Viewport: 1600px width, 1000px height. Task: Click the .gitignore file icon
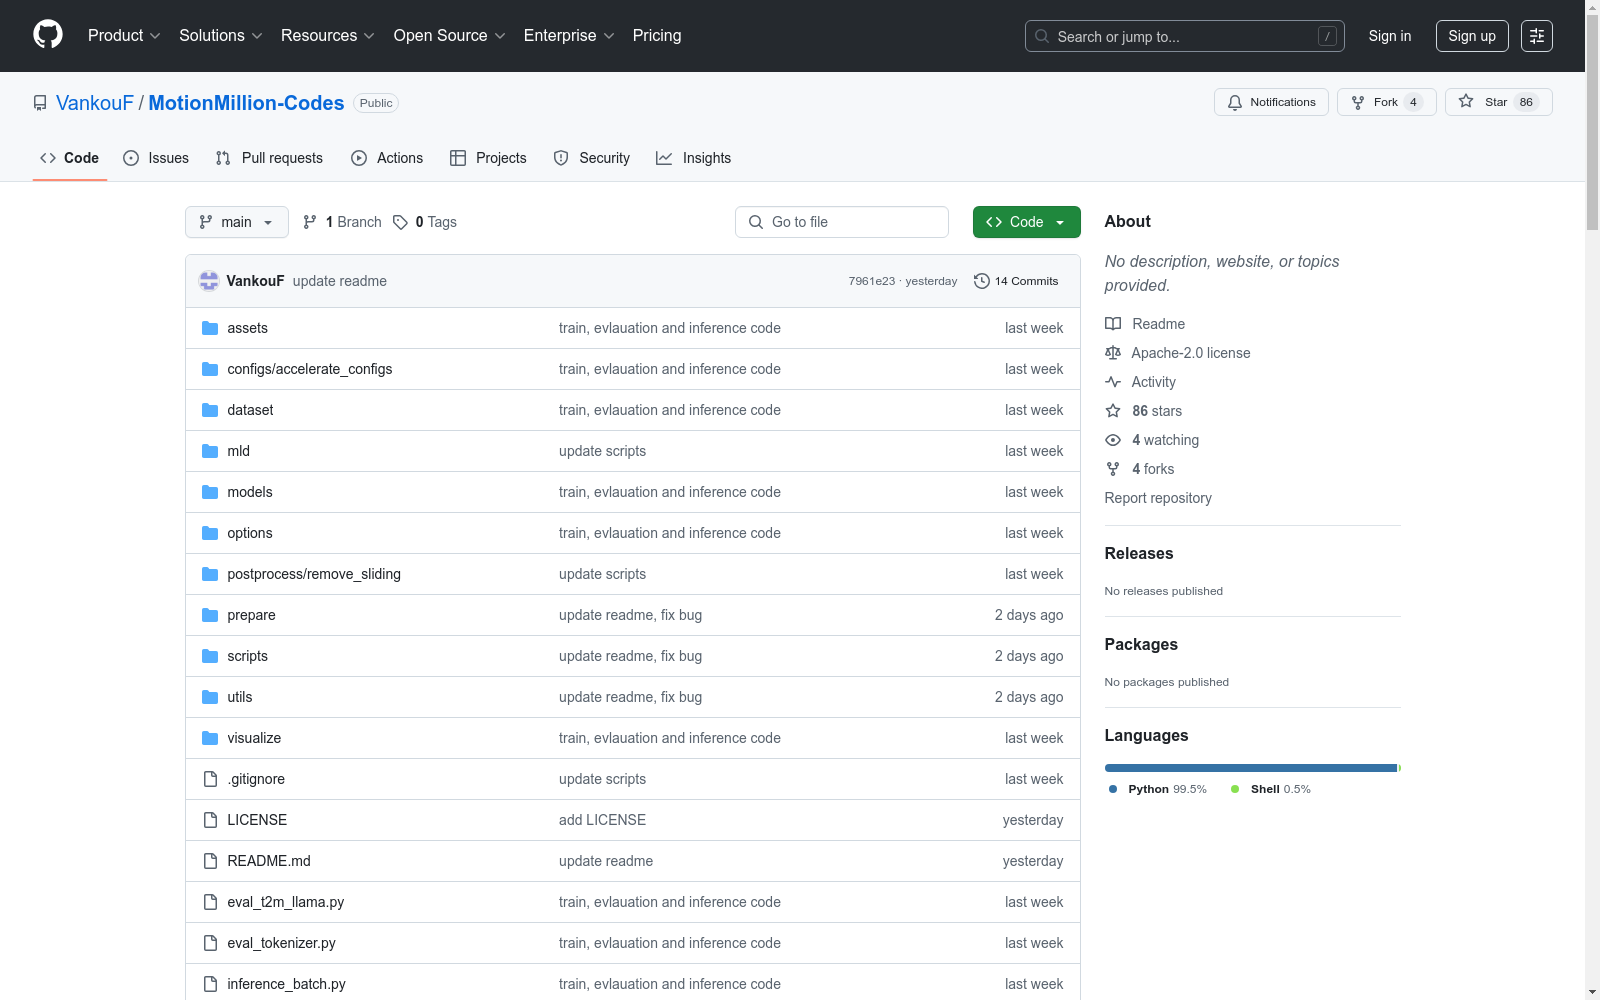point(210,779)
